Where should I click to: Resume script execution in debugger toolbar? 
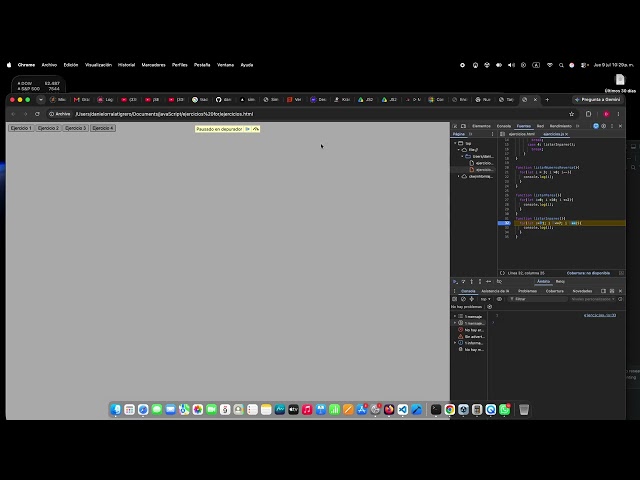(x=455, y=282)
